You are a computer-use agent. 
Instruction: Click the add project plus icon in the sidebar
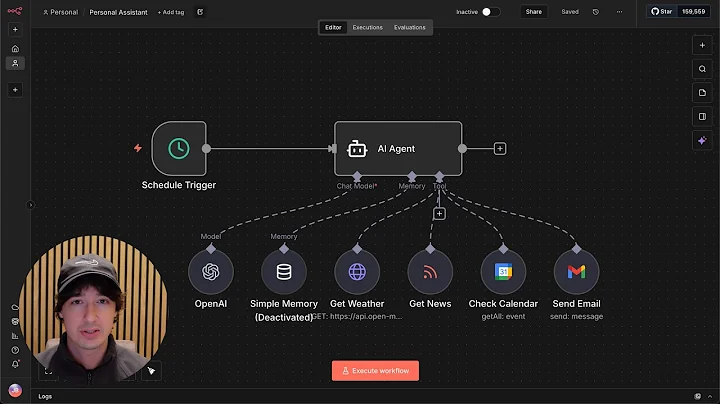coord(15,90)
